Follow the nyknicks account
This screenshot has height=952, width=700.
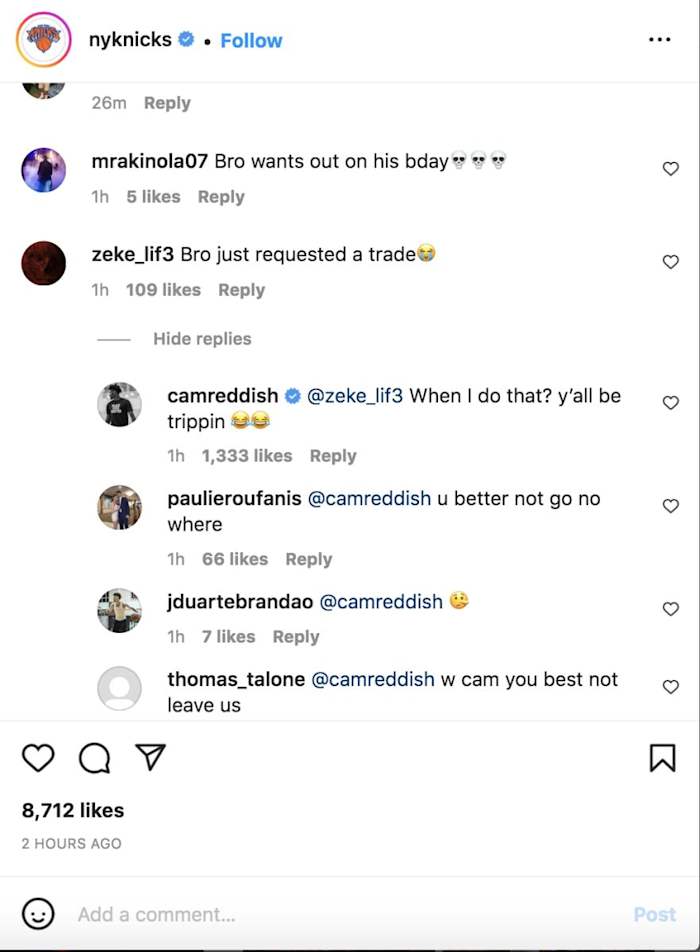point(251,41)
